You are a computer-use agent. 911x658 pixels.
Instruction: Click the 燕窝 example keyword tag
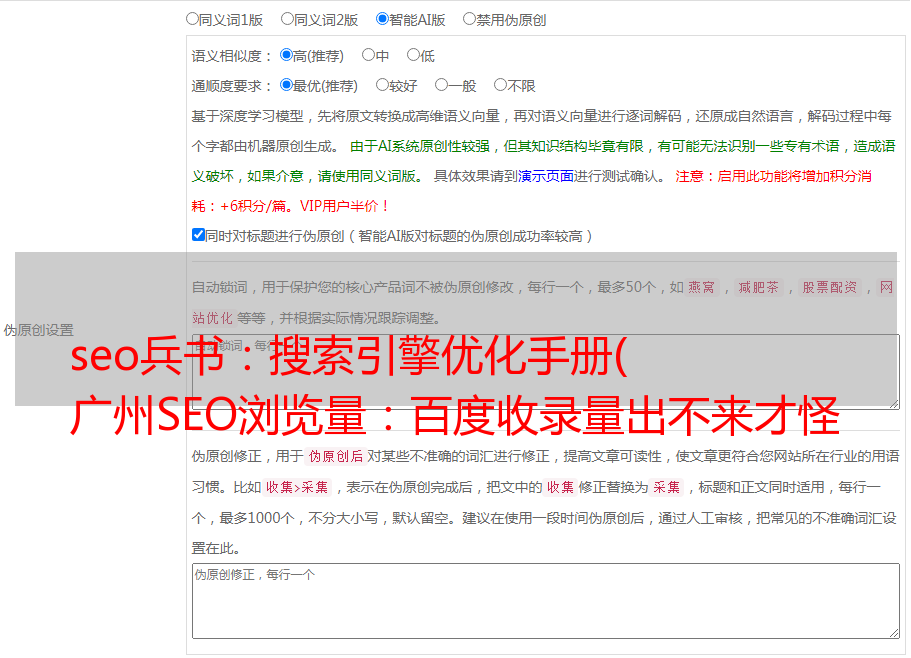pyautogui.click(x=701, y=287)
